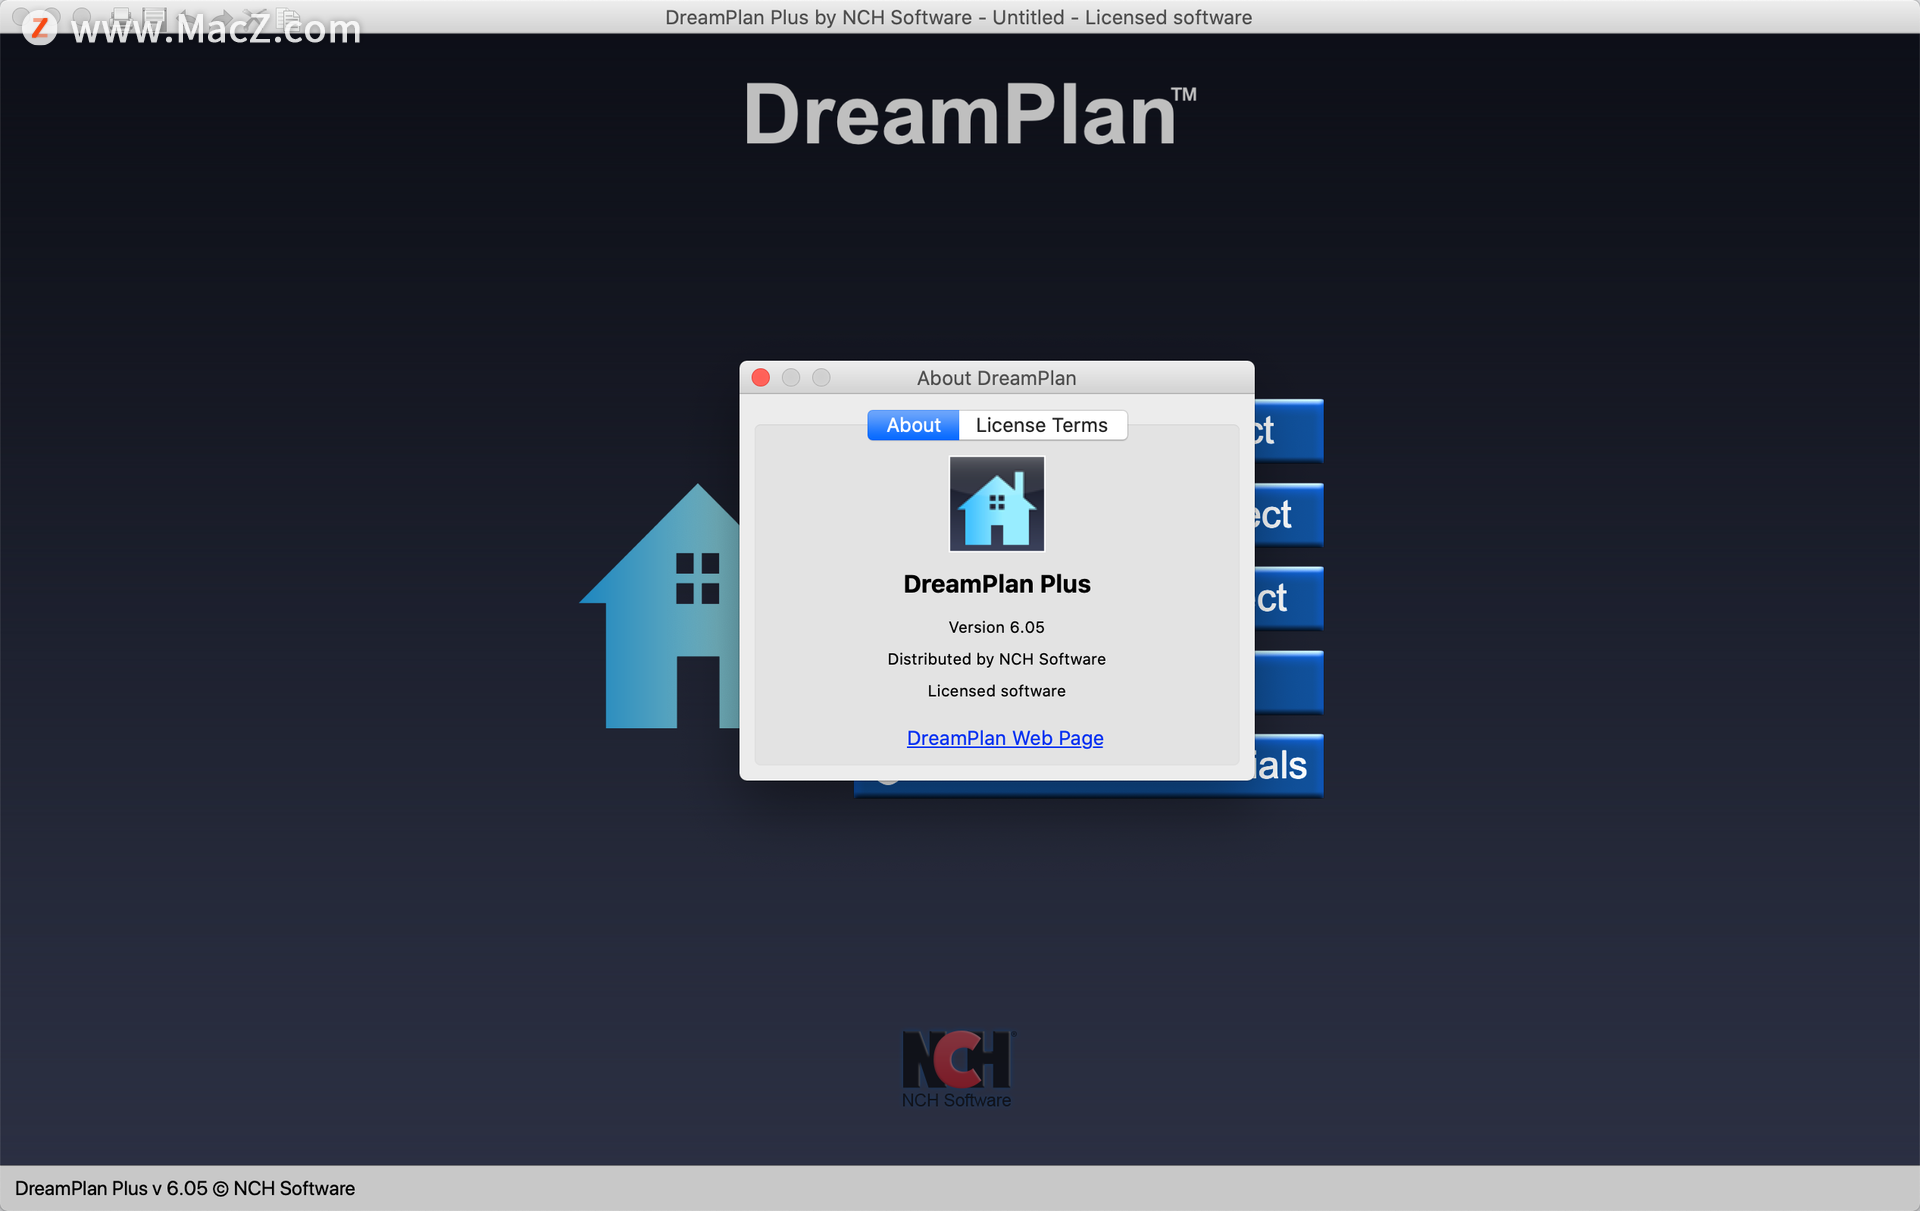Open the DreamPlan Web Page link

(x=1005, y=738)
